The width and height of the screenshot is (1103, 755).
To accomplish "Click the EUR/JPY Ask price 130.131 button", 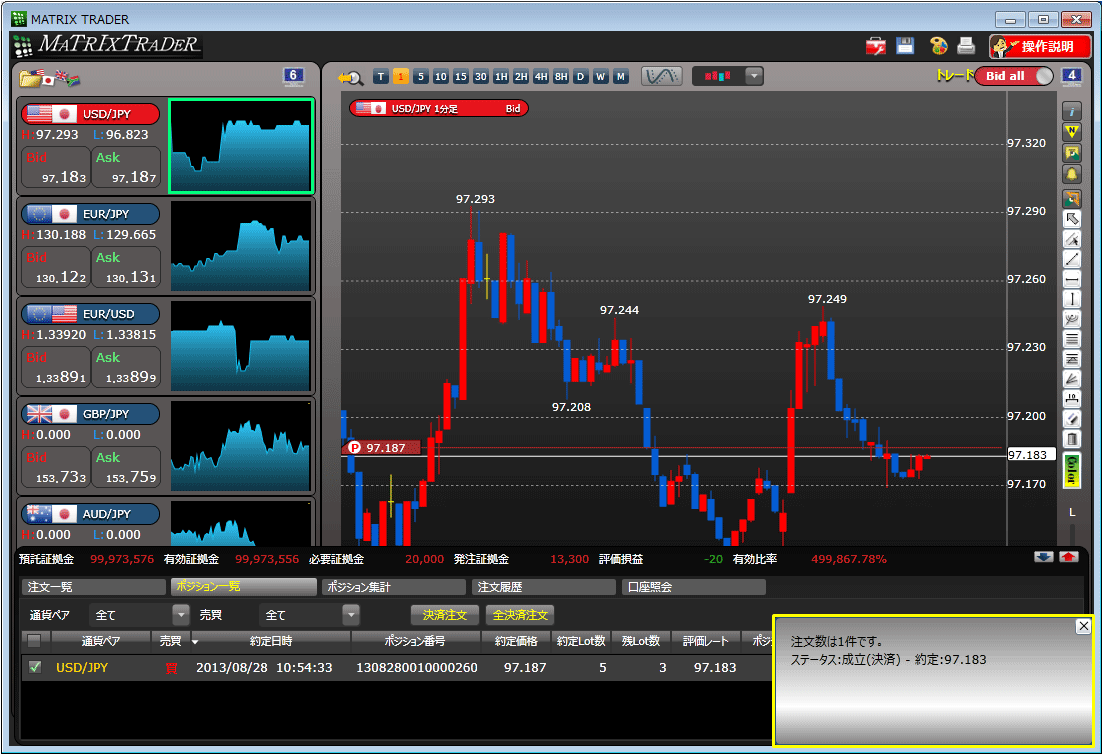I will (126, 267).
